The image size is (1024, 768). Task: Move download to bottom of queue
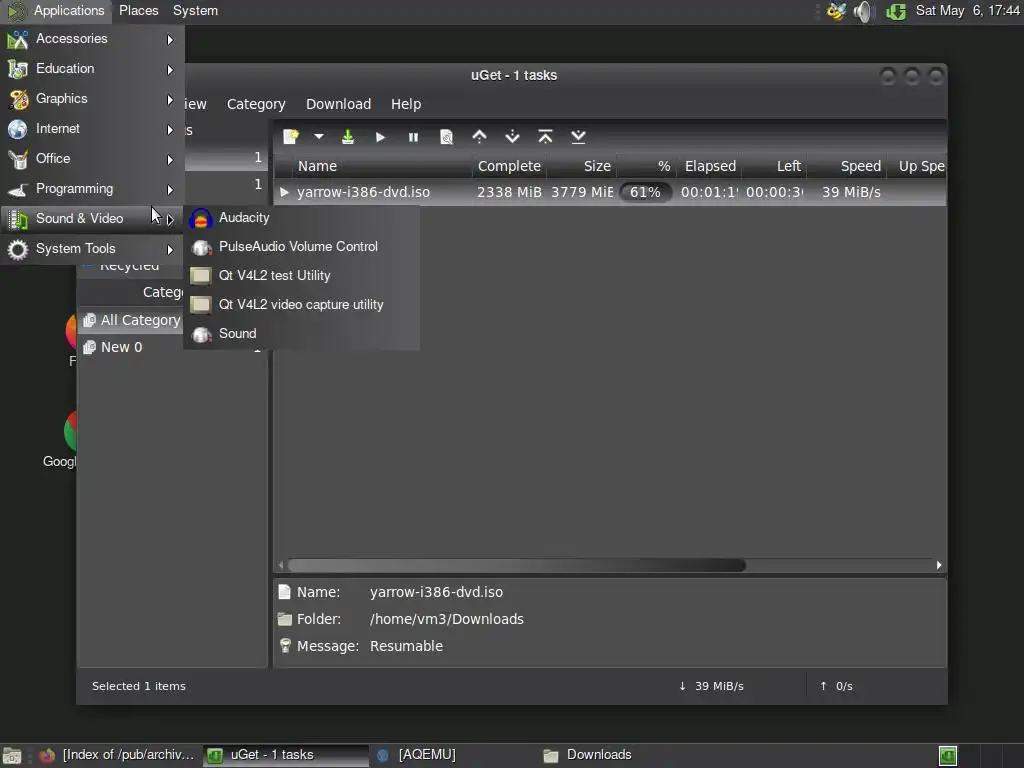tap(578, 136)
